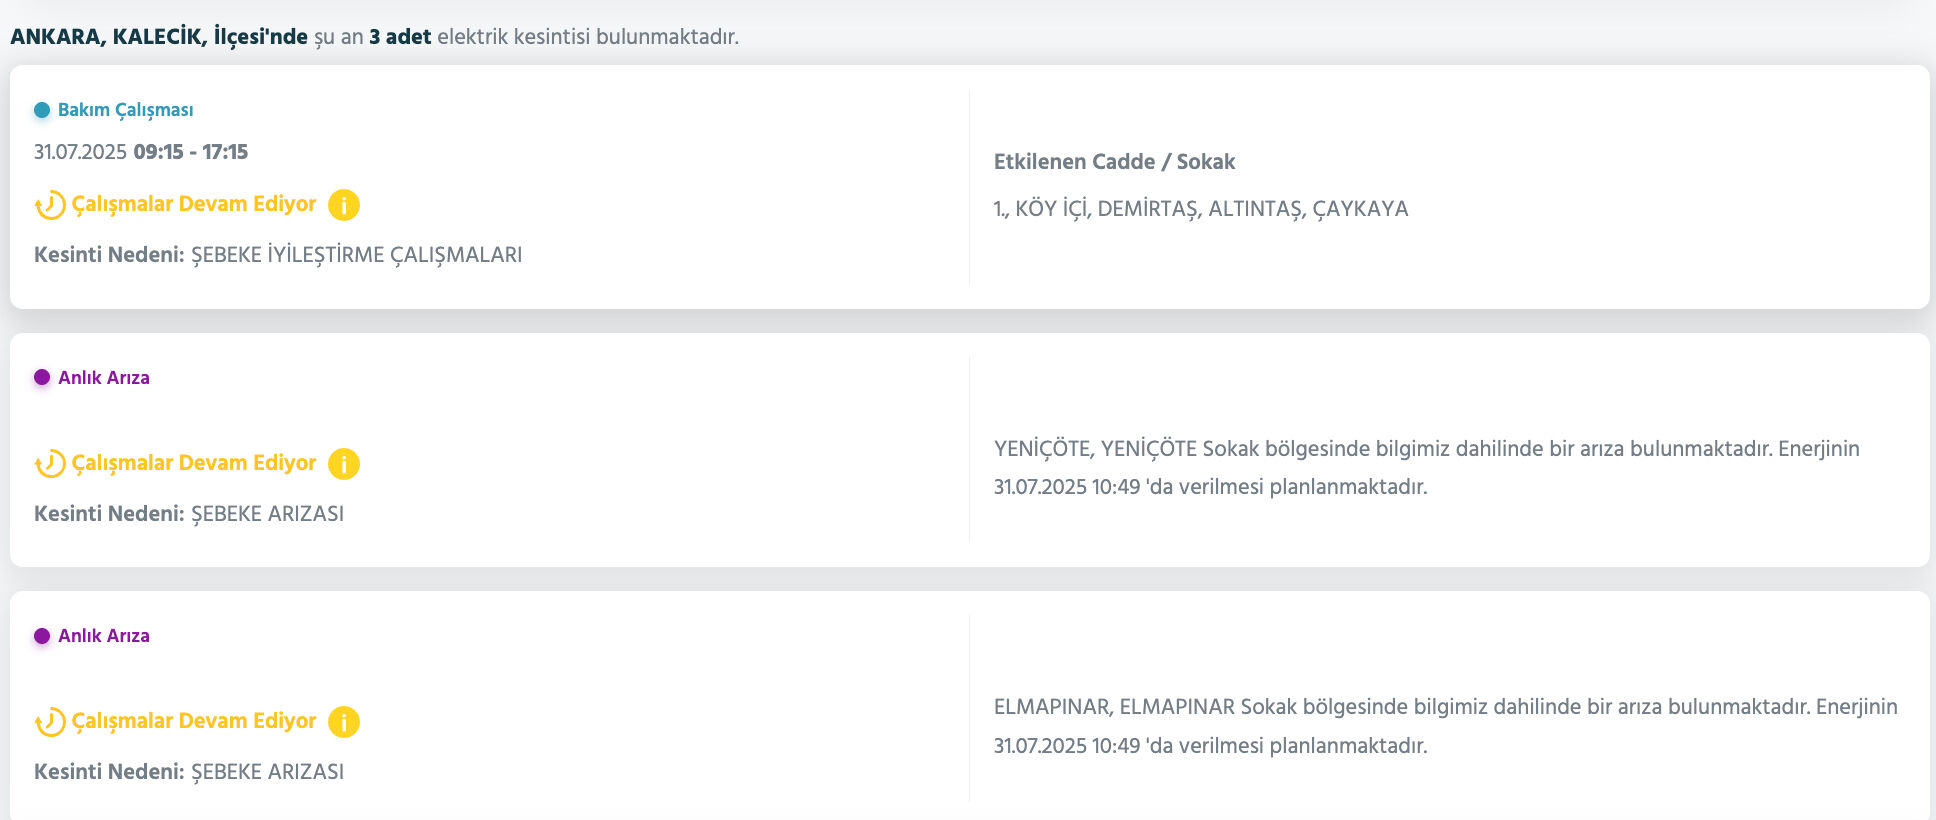Click the purple dot in the ELMAPINAR outage card
The width and height of the screenshot is (1936, 820).
(42, 636)
